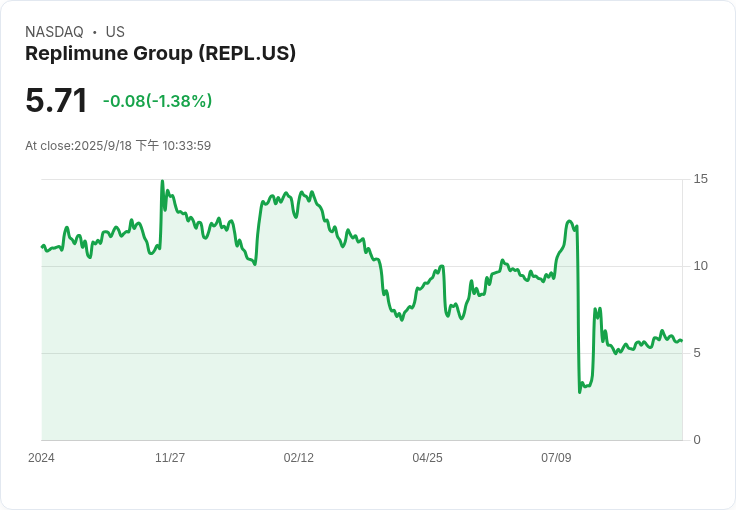Click the -0.08(-1.38%) price change
Image resolution: width=736 pixels, height=510 pixels.
157,101
